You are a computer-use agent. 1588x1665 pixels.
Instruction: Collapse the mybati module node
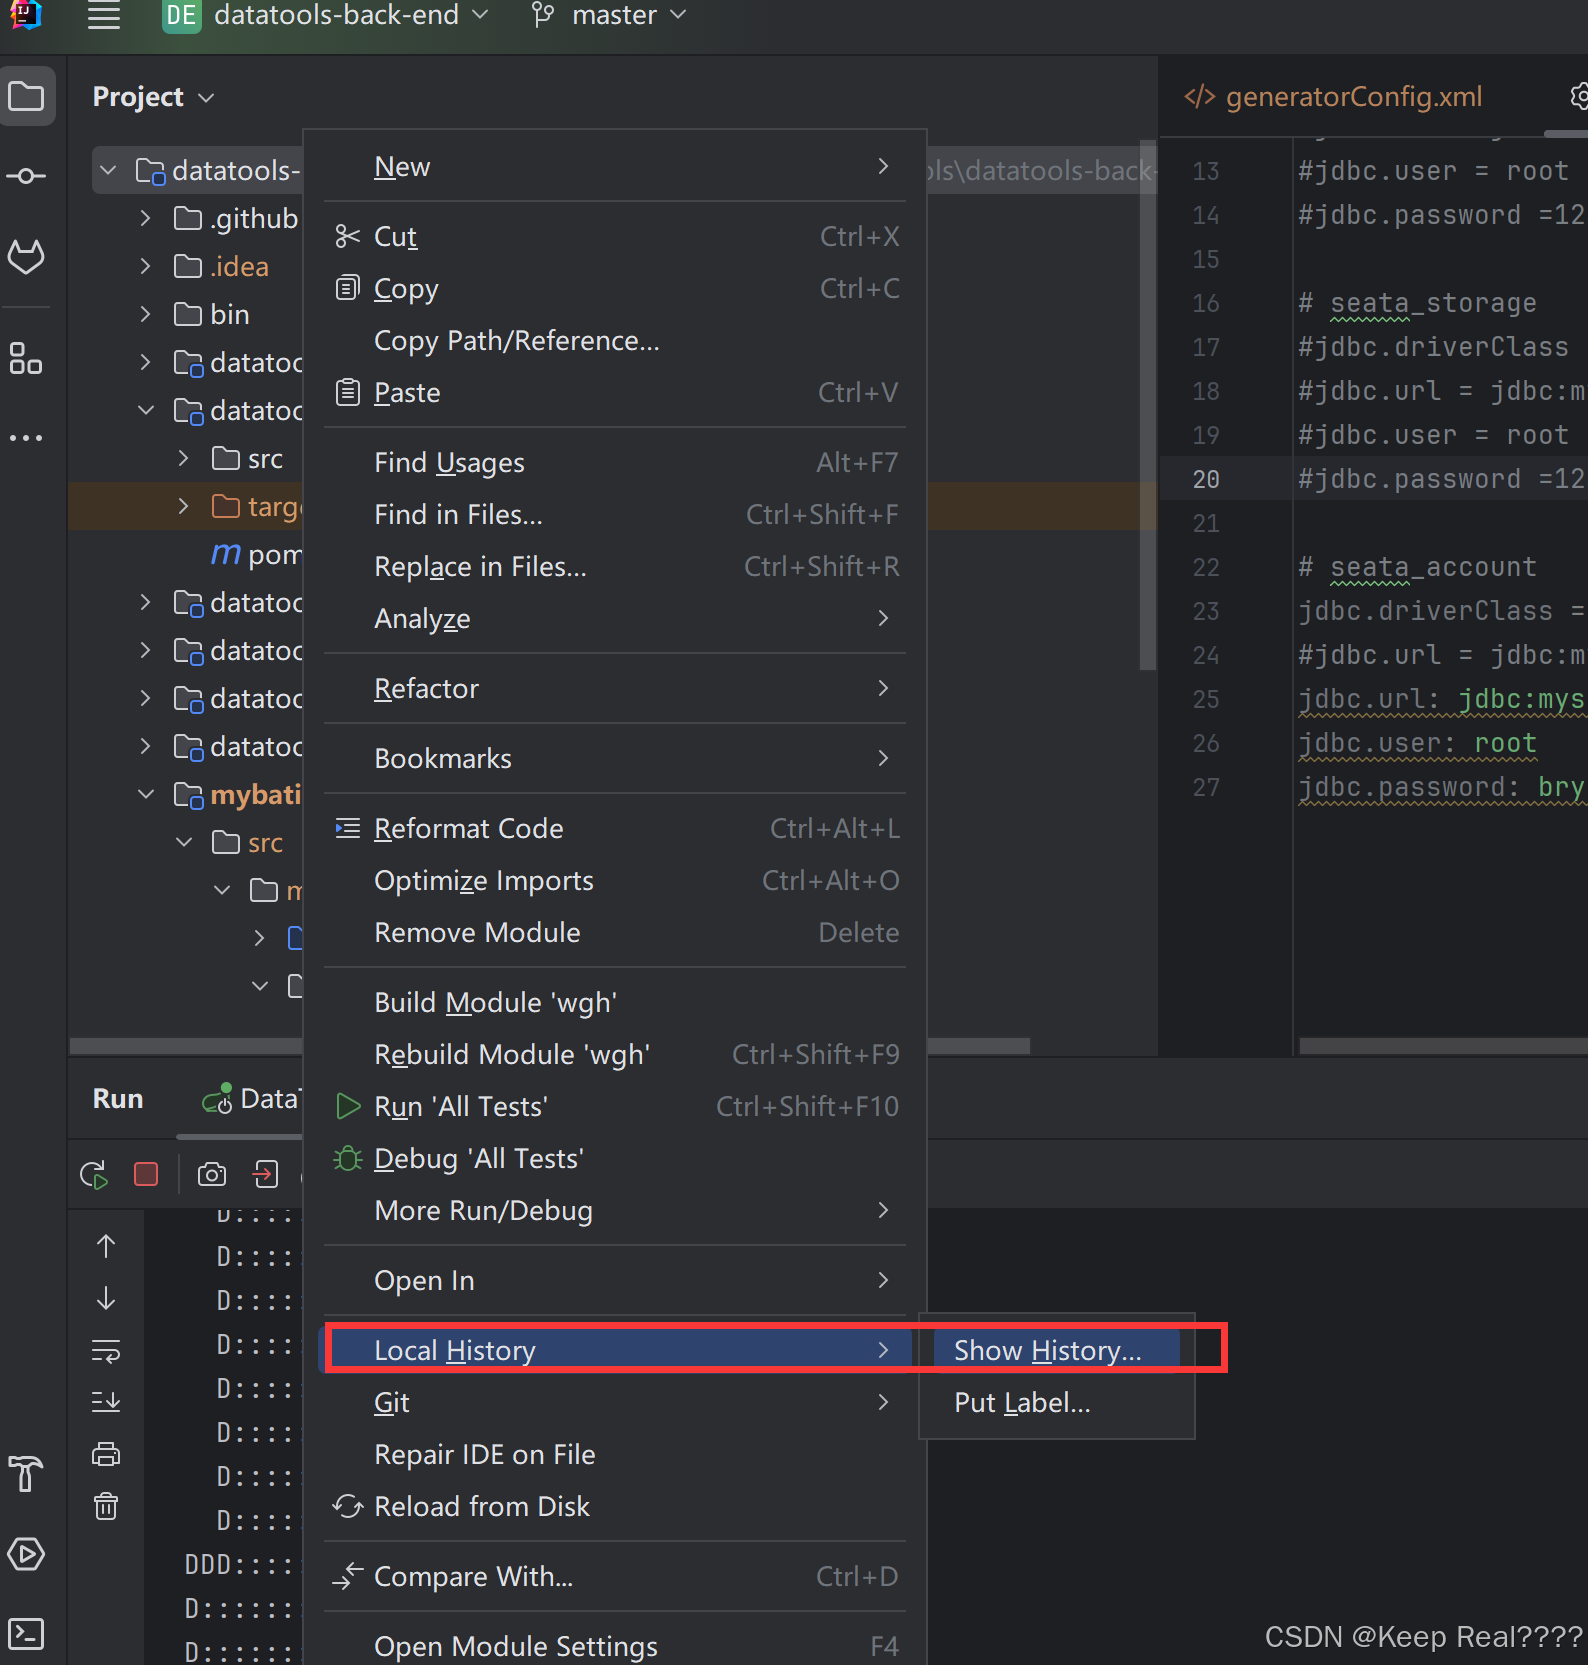point(146,794)
